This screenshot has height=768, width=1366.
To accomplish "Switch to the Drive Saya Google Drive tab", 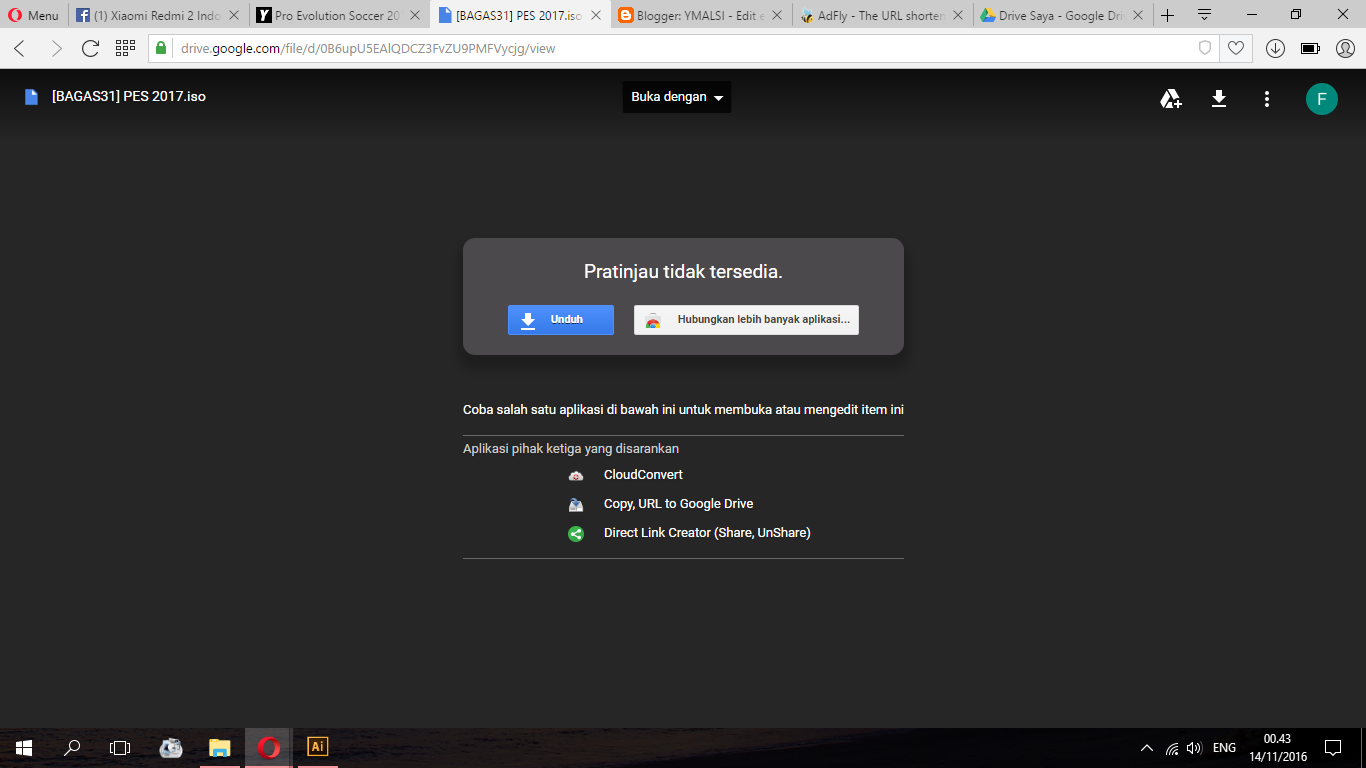I will click(x=1062, y=15).
